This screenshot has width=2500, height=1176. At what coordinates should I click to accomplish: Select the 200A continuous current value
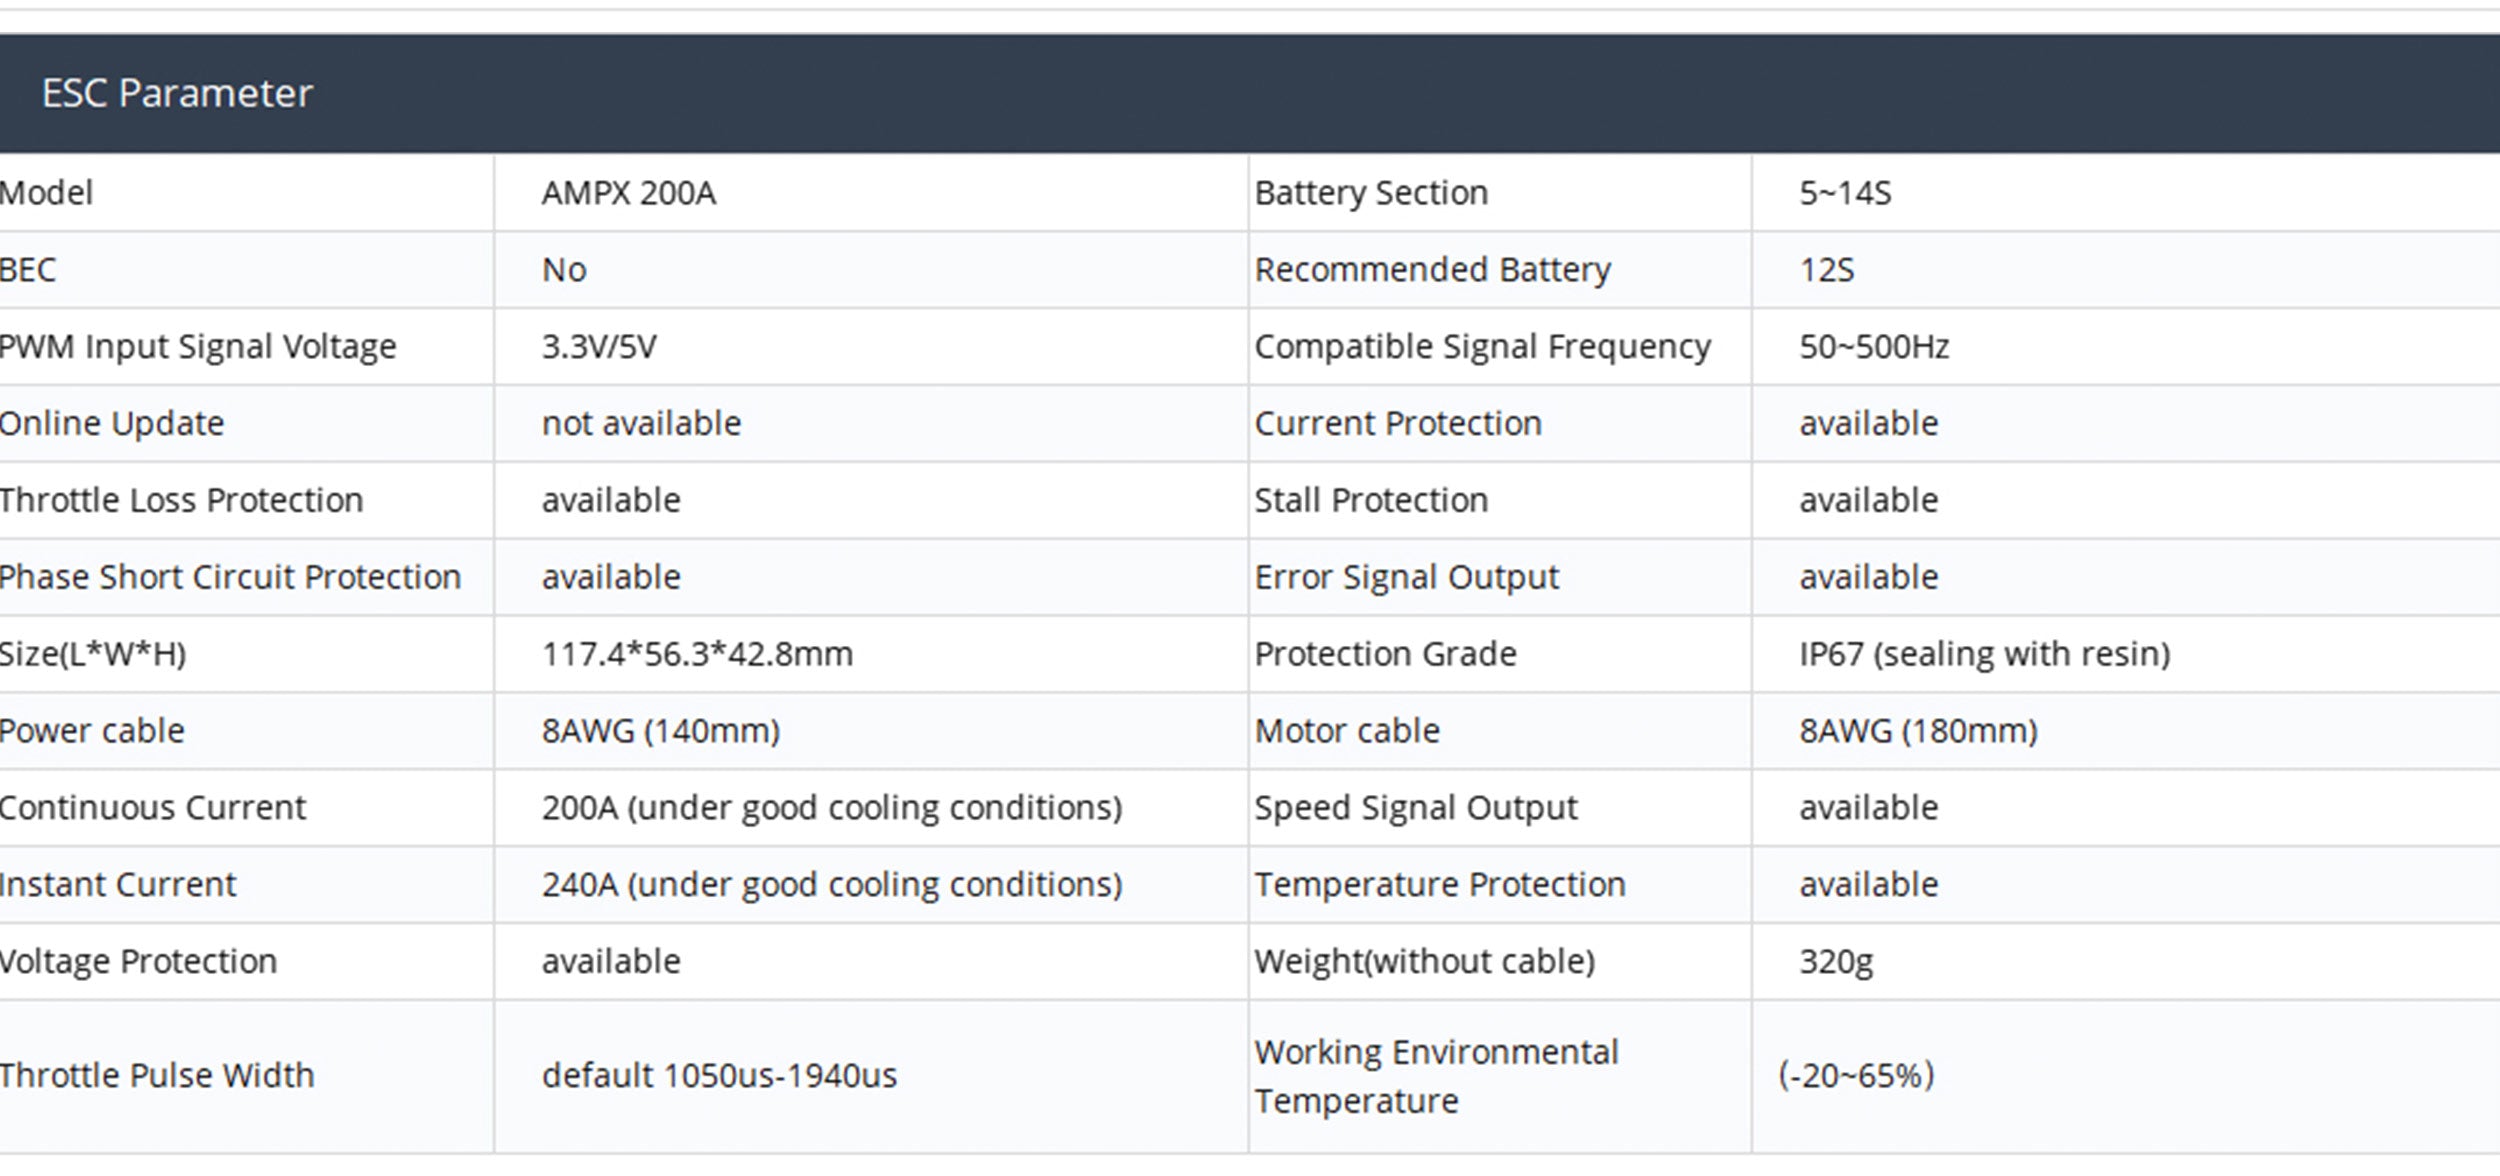click(832, 808)
